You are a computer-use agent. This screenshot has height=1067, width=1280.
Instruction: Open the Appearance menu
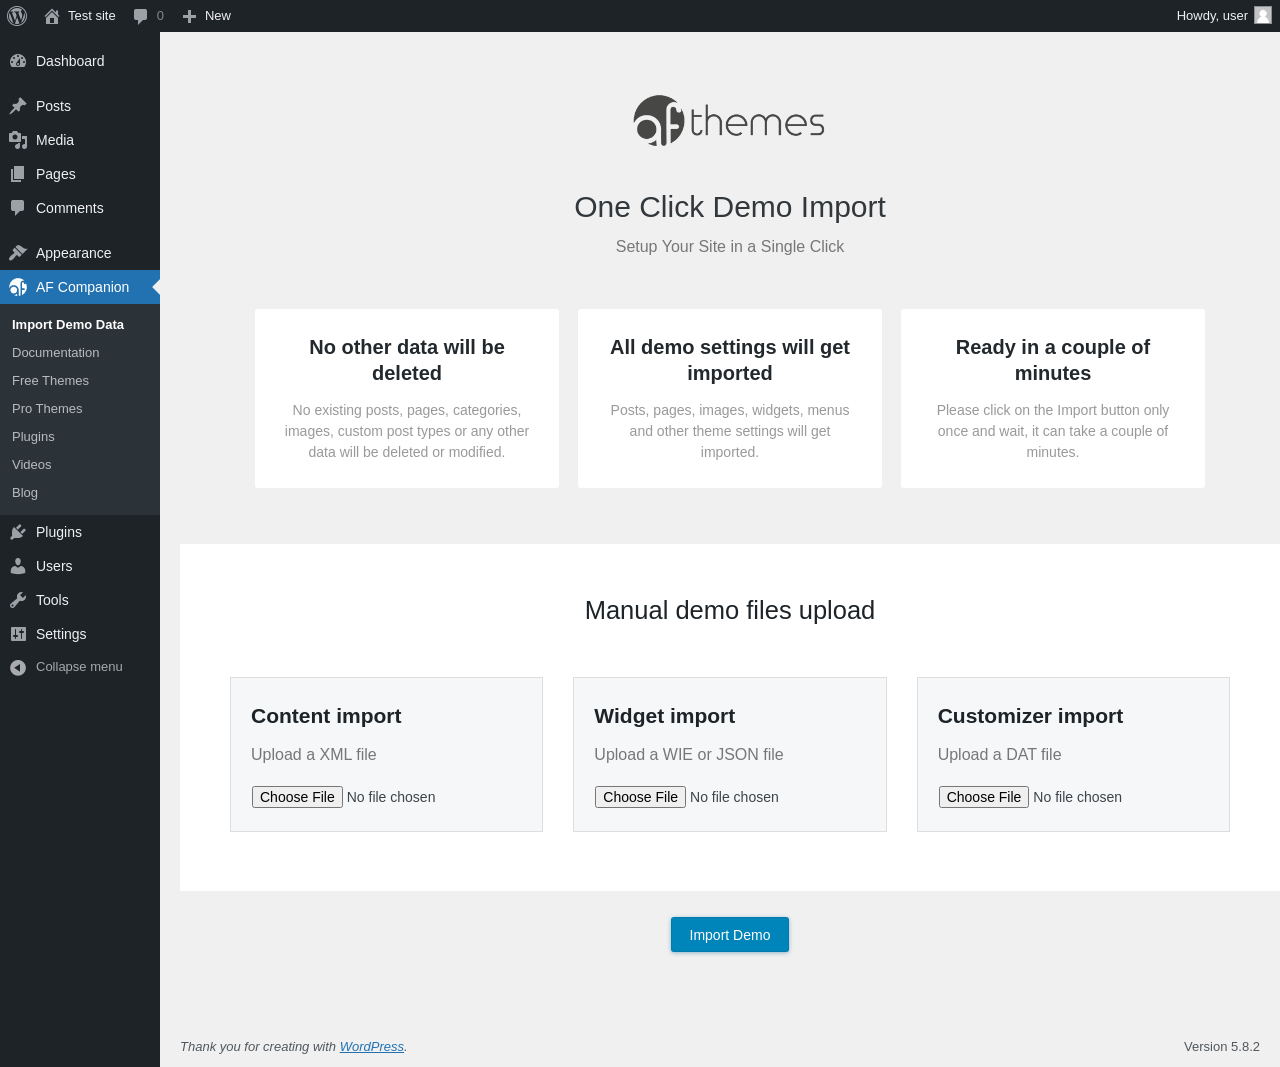point(80,253)
